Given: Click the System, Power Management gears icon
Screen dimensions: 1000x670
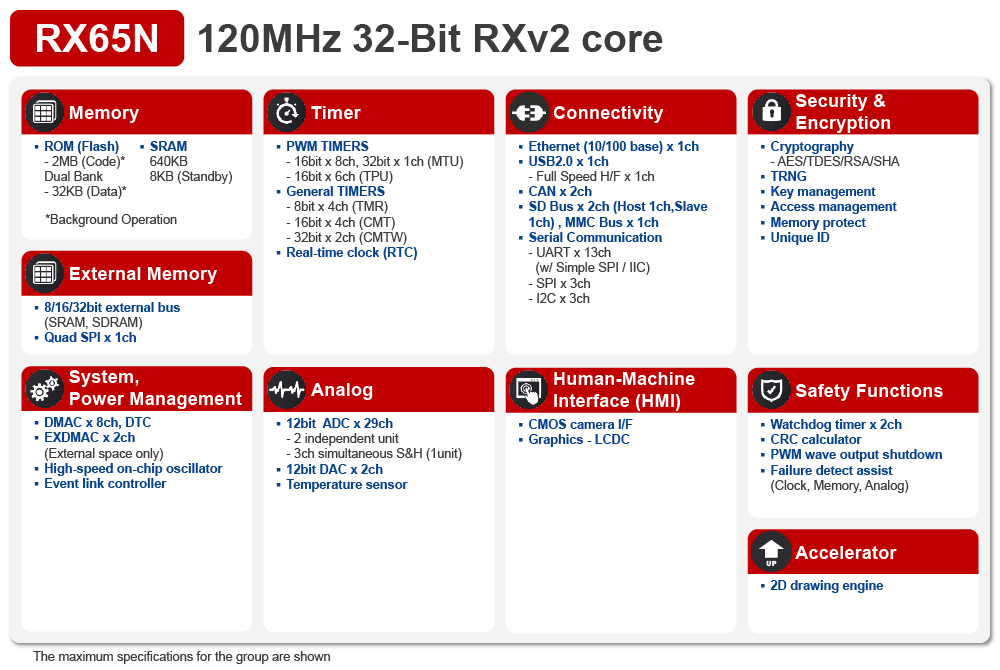Looking at the screenshot, I should point(44,389).
